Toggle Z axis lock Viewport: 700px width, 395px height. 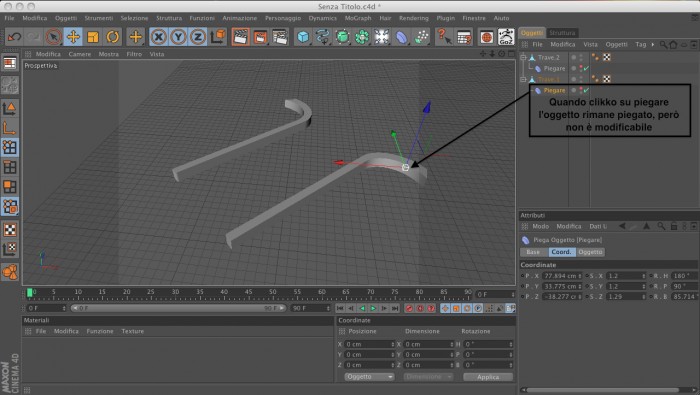198,37
